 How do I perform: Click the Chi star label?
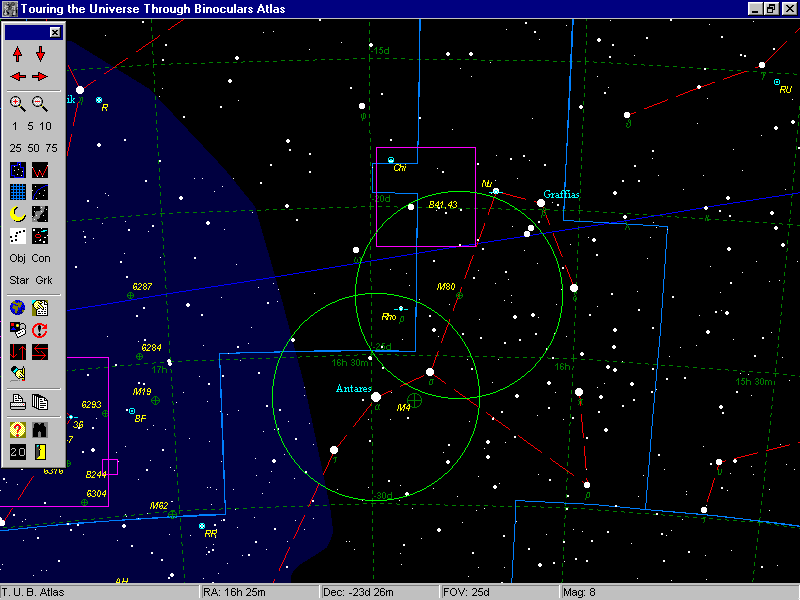coord(399,168)
